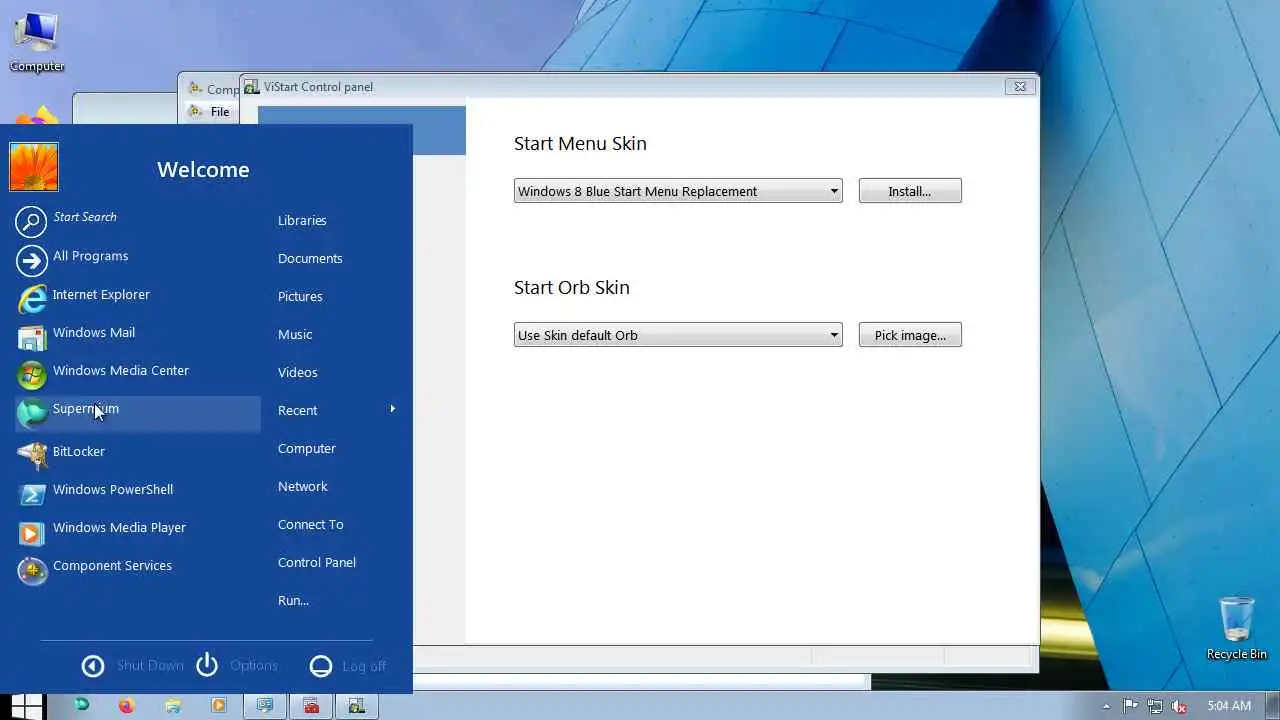Click the Start Search magnifier icon
The image size is (1280, 720).
[31, 222]
